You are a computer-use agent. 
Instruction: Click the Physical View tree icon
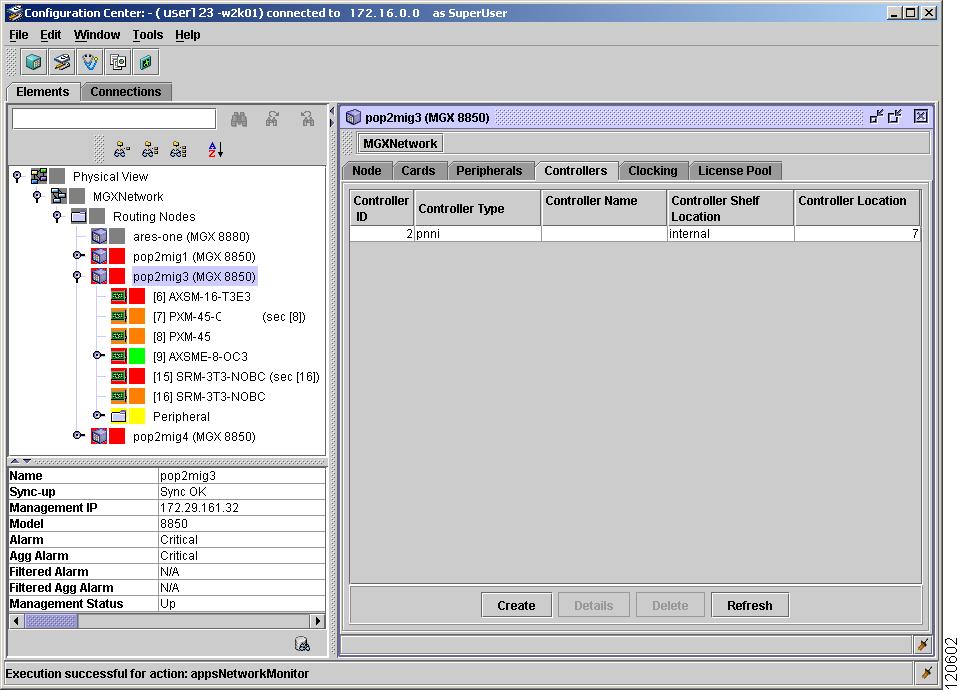39,177
